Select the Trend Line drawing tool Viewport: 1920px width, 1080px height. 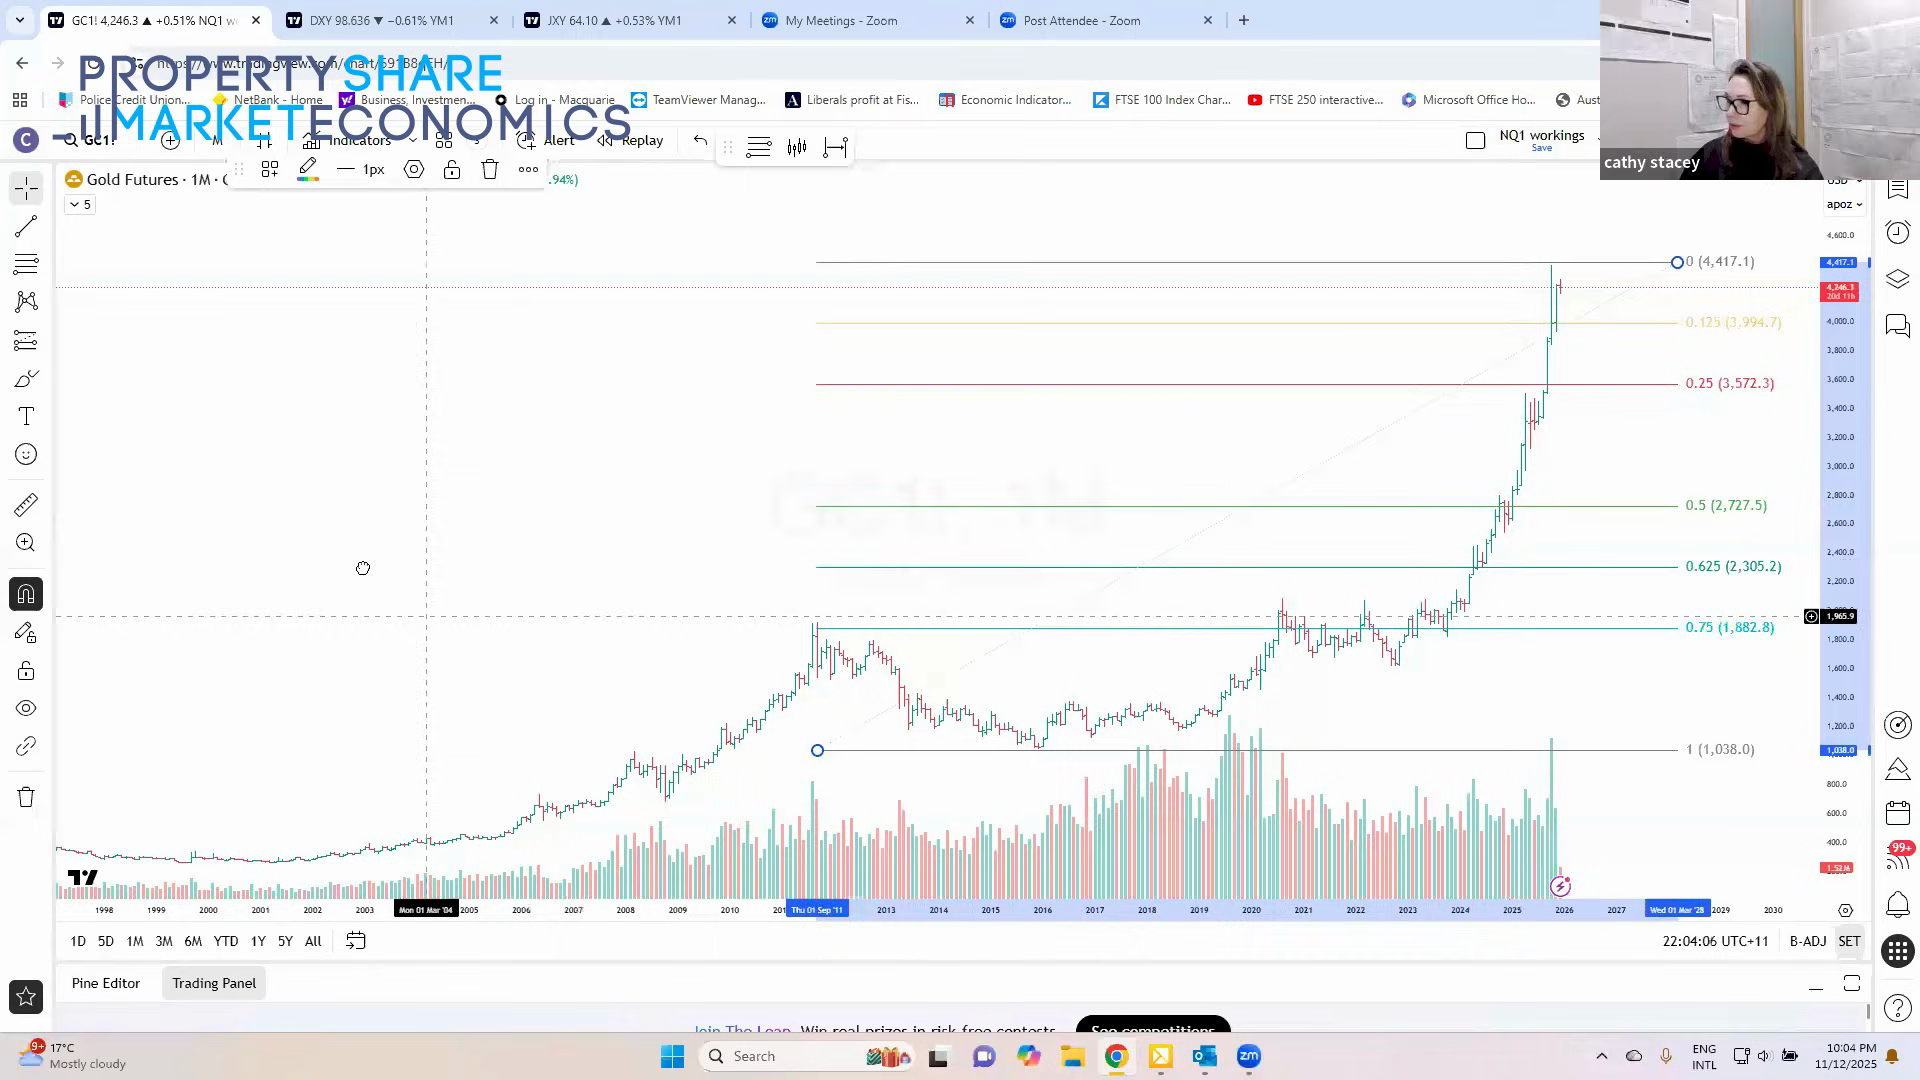pyautogui.click(x=25, y=226)
